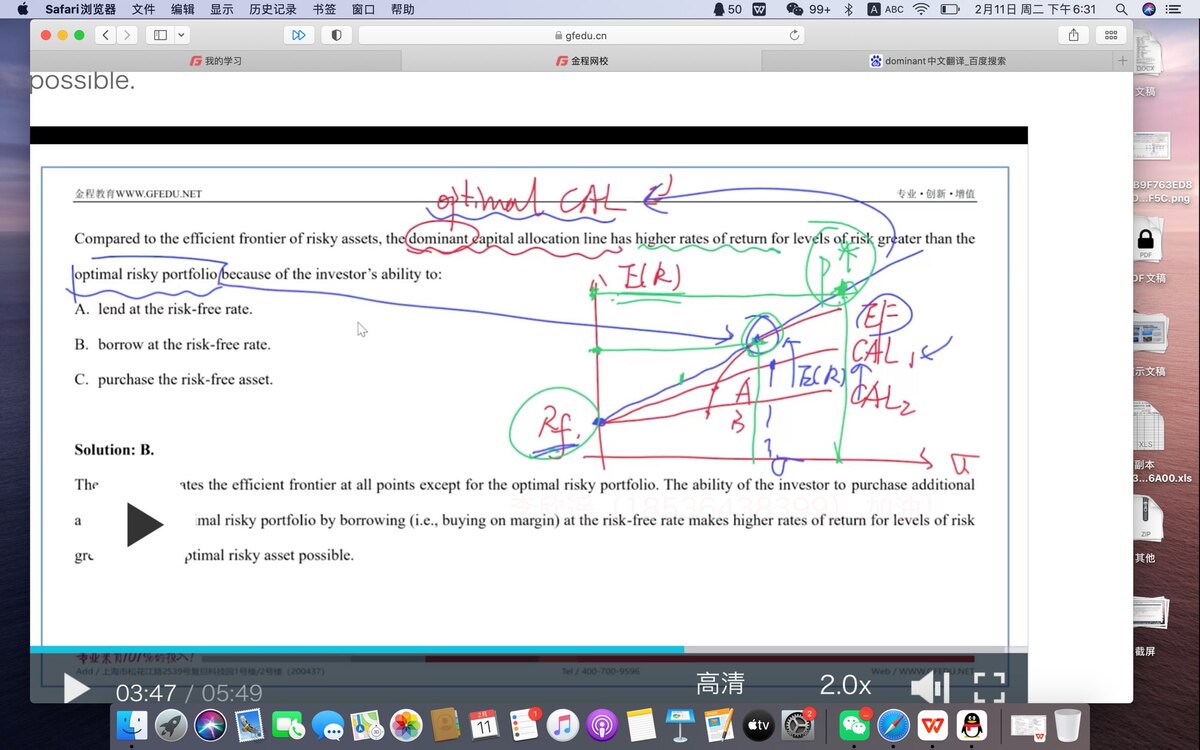
Task: Open Reminders from the Dock
Action: [x=524, y=724]
